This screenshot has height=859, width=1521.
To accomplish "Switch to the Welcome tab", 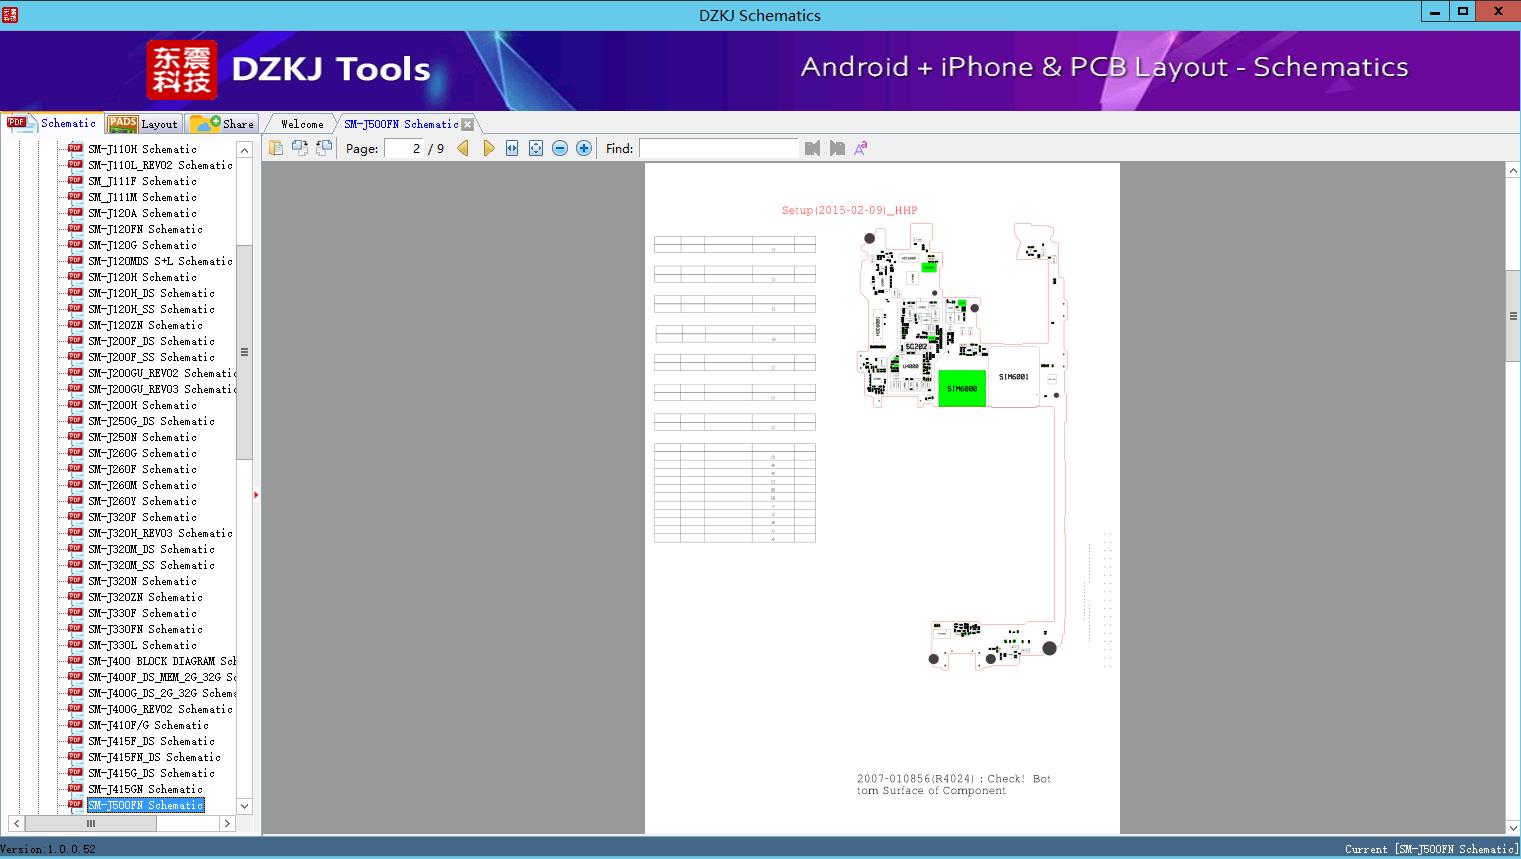I will click(302, 124).
